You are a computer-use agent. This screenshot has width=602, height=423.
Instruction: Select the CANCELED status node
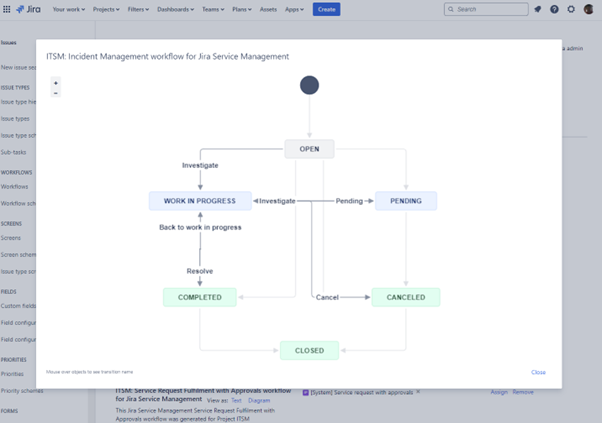click(x=406, y=297)
